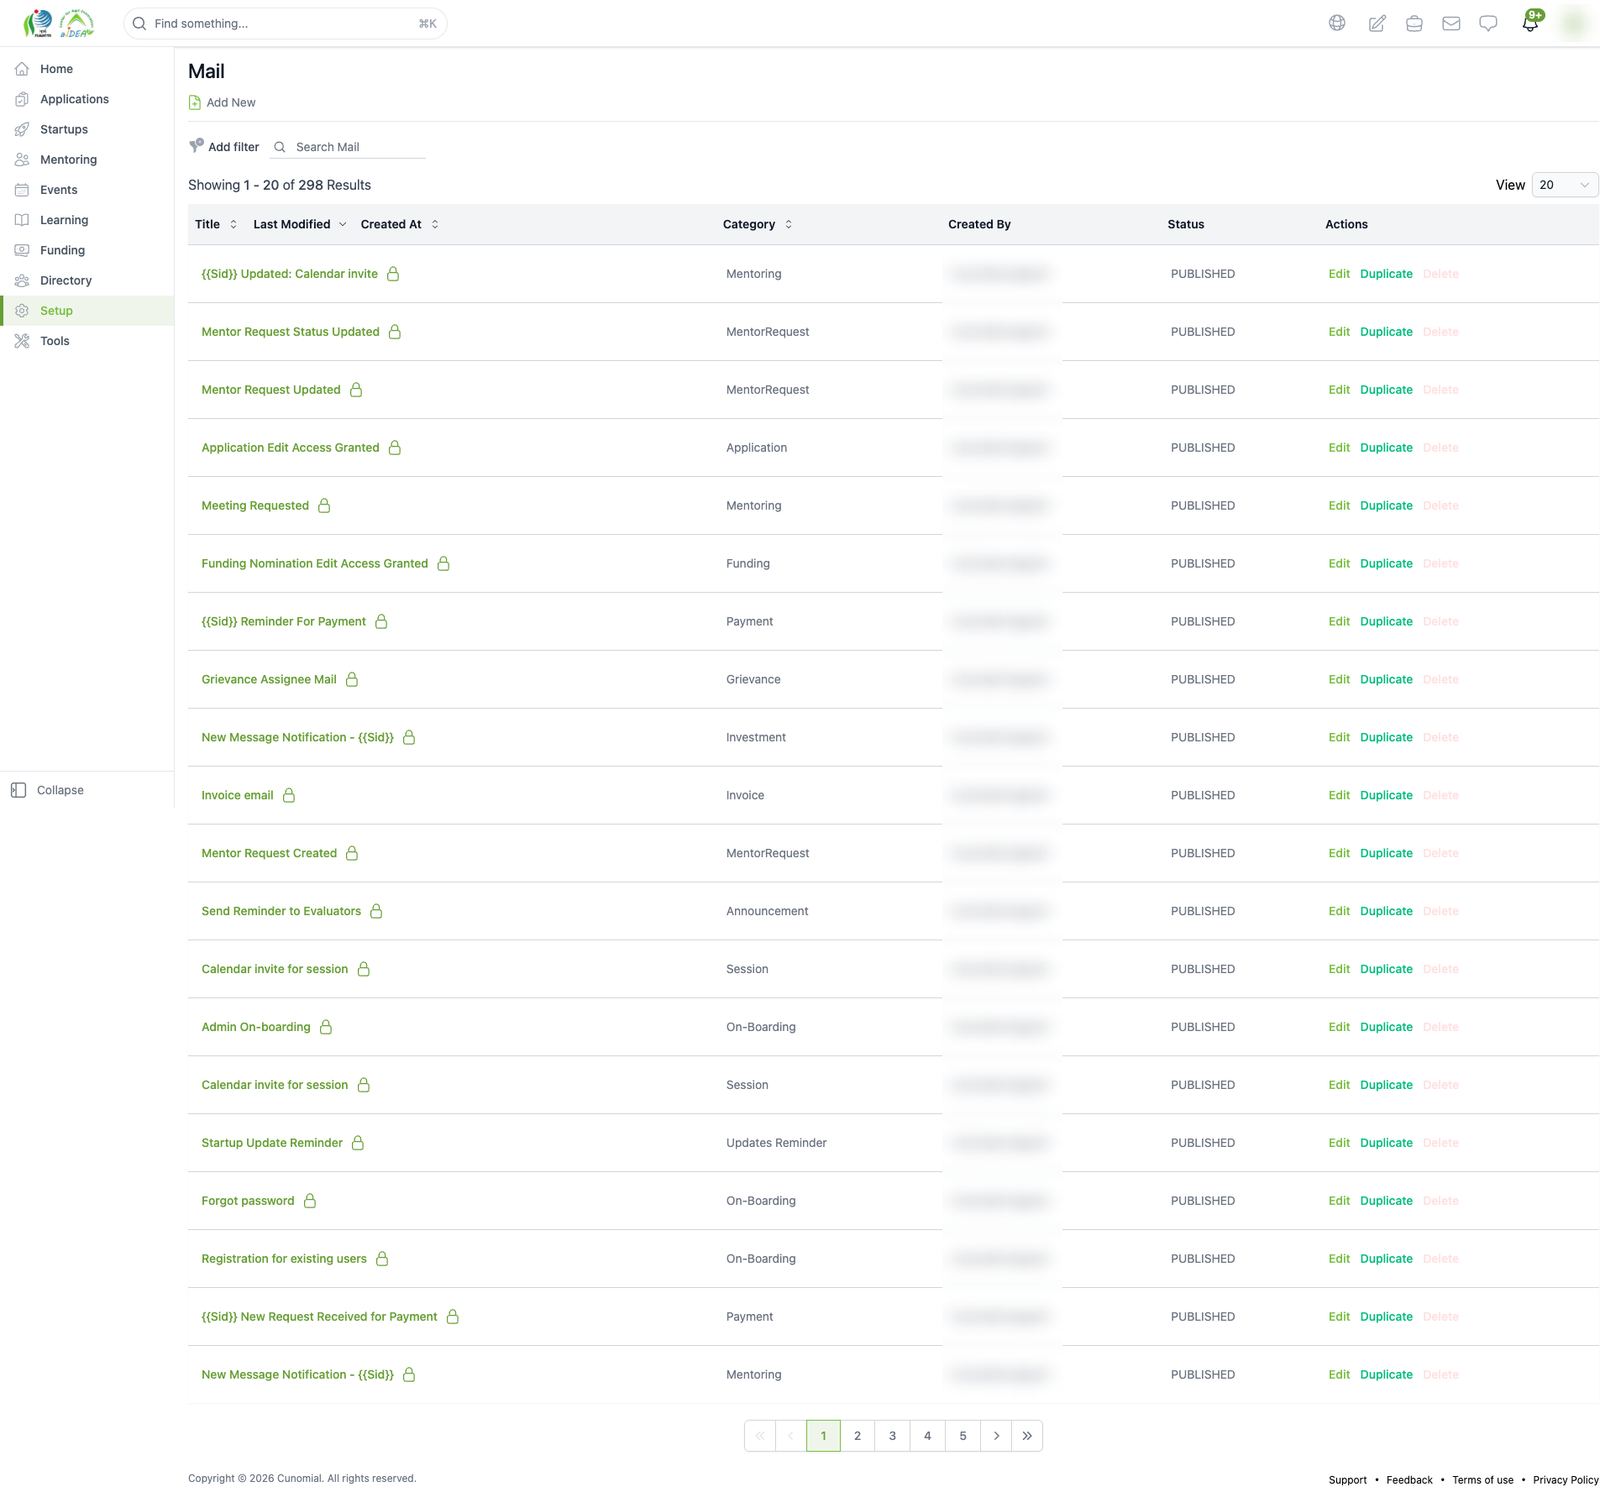Screen dimensions: 1600x1492
Task: Go to the next page arrow
Action: tap(996, 1436)
